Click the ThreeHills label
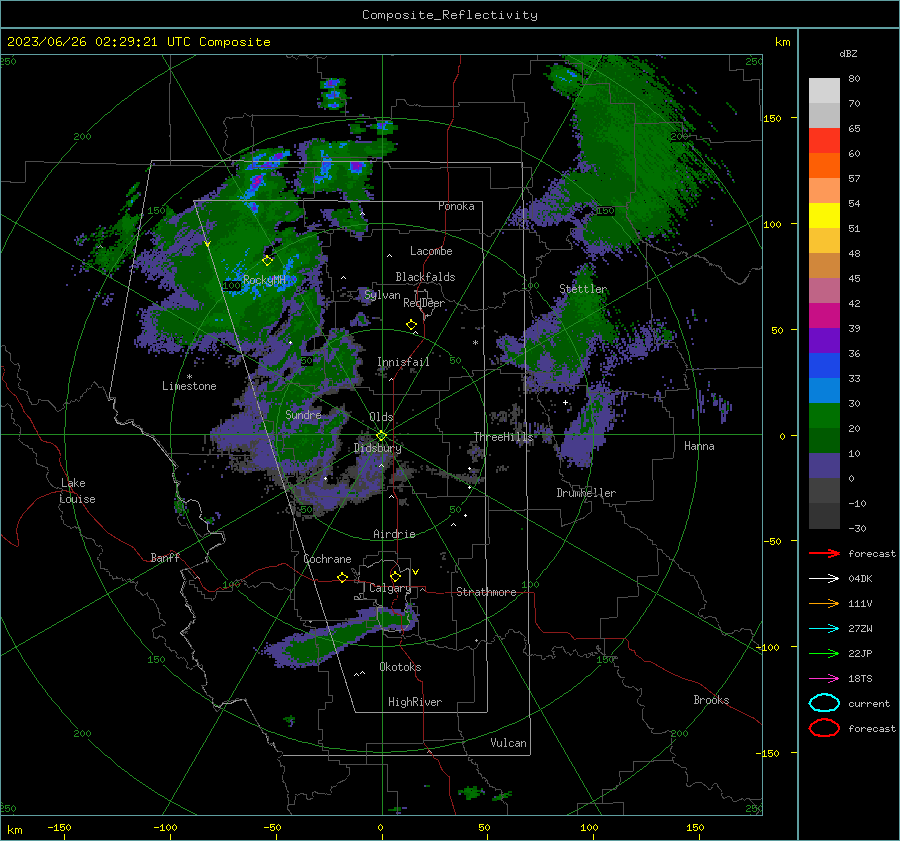This screenshot has width=900, height=841. 503,437
